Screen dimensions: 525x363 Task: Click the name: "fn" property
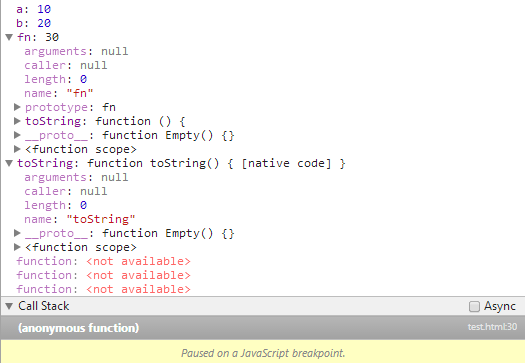pos(59,93)
